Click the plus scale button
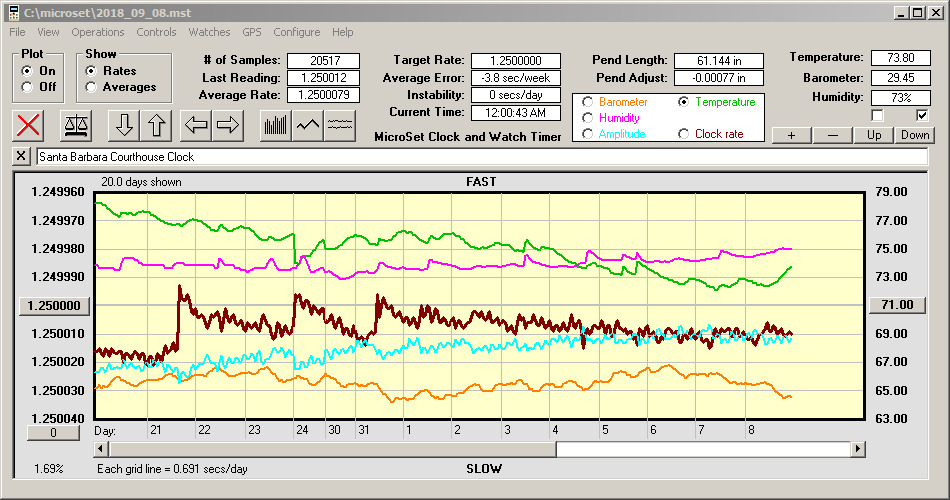 point(791,135)
